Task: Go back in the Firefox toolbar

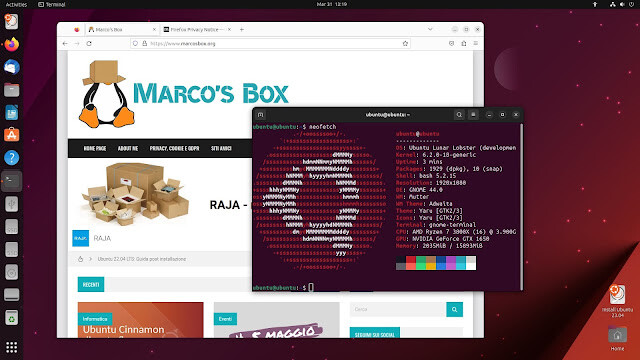Action: (65, 43)
